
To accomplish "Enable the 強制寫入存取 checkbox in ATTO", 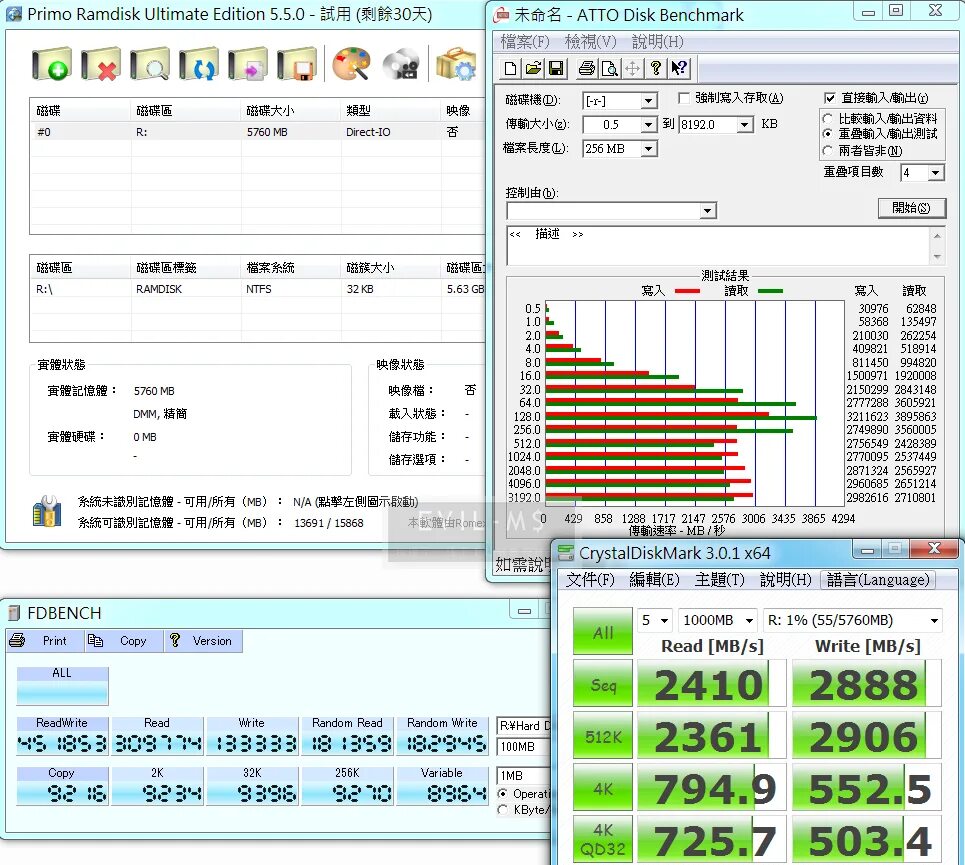I will coord(683,98).
